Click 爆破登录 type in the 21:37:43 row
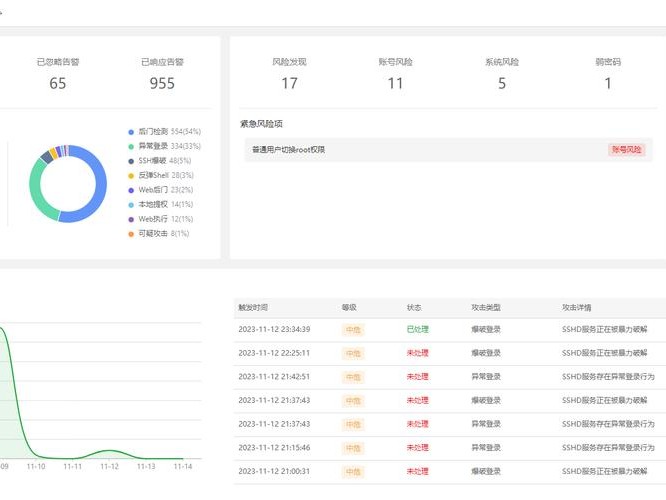This screenshot has width=666, height=500. [x=486, y=401]
